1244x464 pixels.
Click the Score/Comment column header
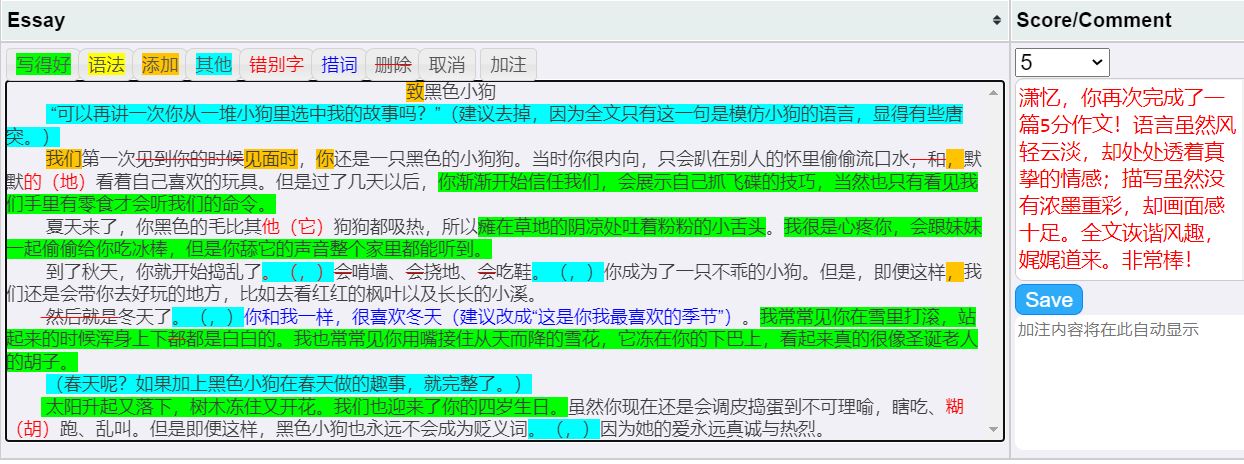(1094, 20)
